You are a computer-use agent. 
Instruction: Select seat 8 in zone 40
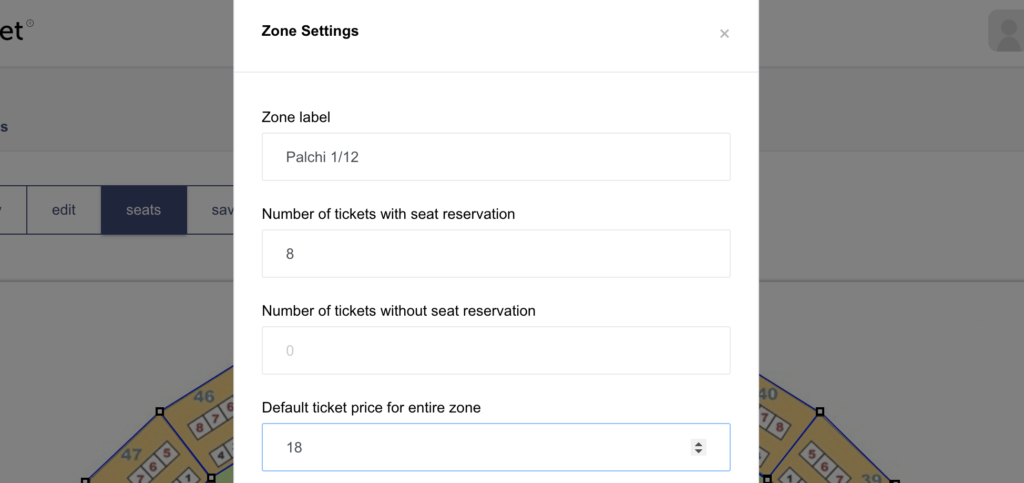pyautogui.click(x=779, y=428)
